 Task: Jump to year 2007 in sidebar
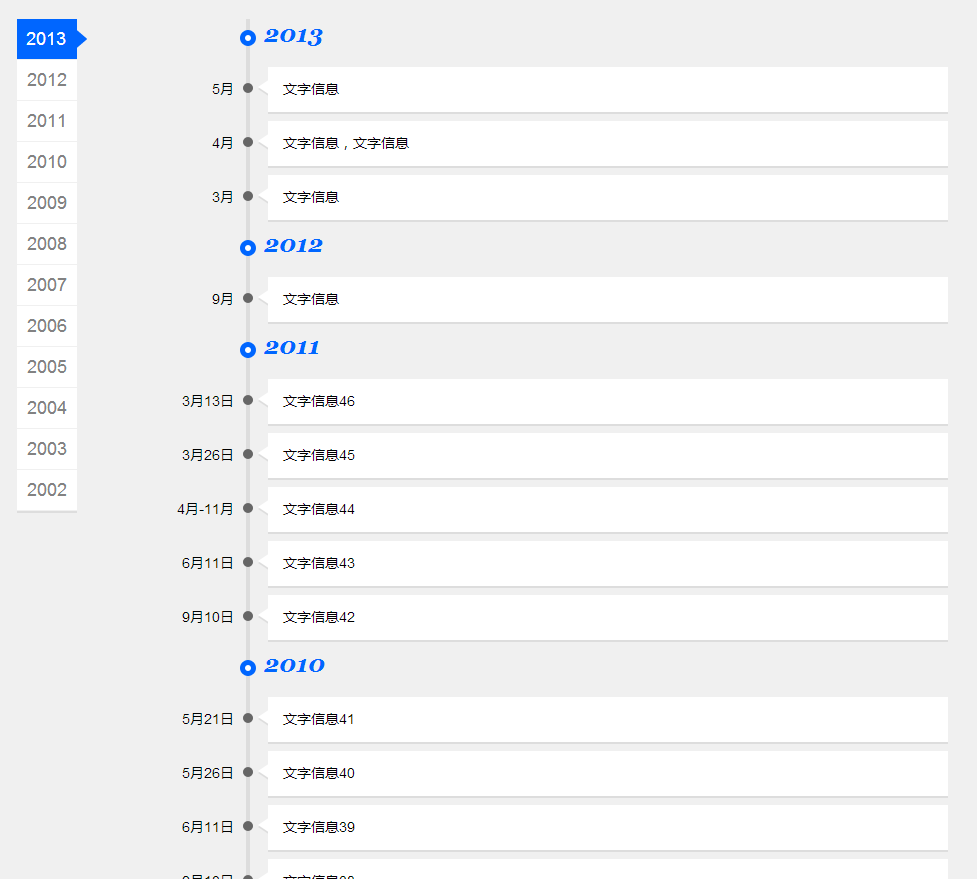click(x=47, y=285)
